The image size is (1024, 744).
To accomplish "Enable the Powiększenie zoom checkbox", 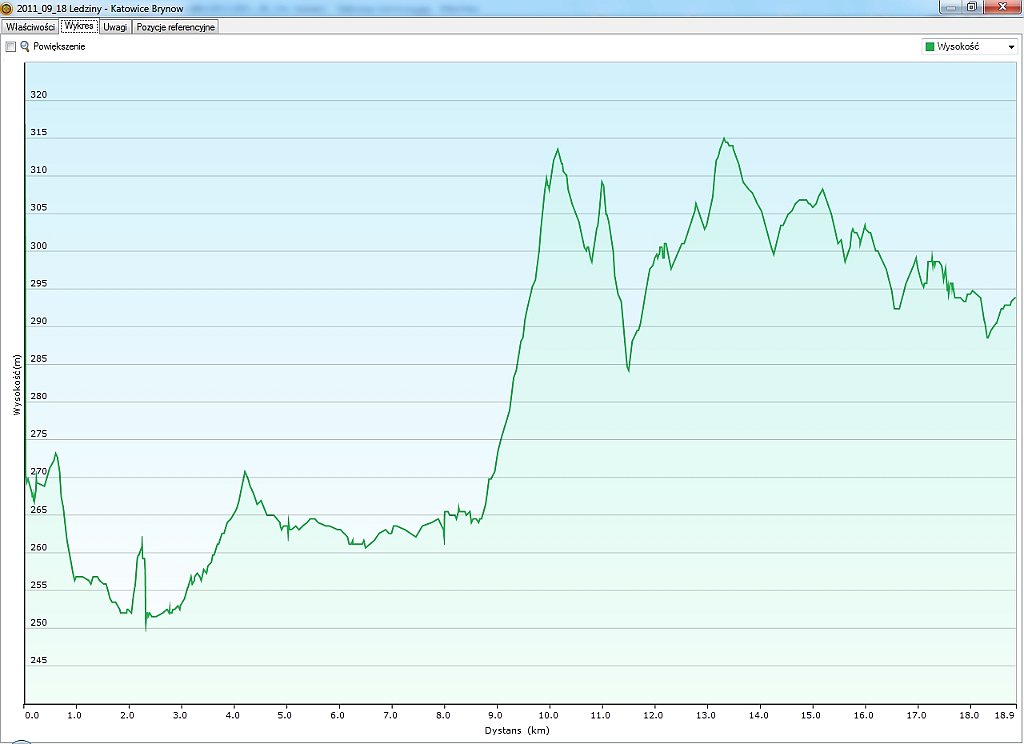I will [11, 47].
